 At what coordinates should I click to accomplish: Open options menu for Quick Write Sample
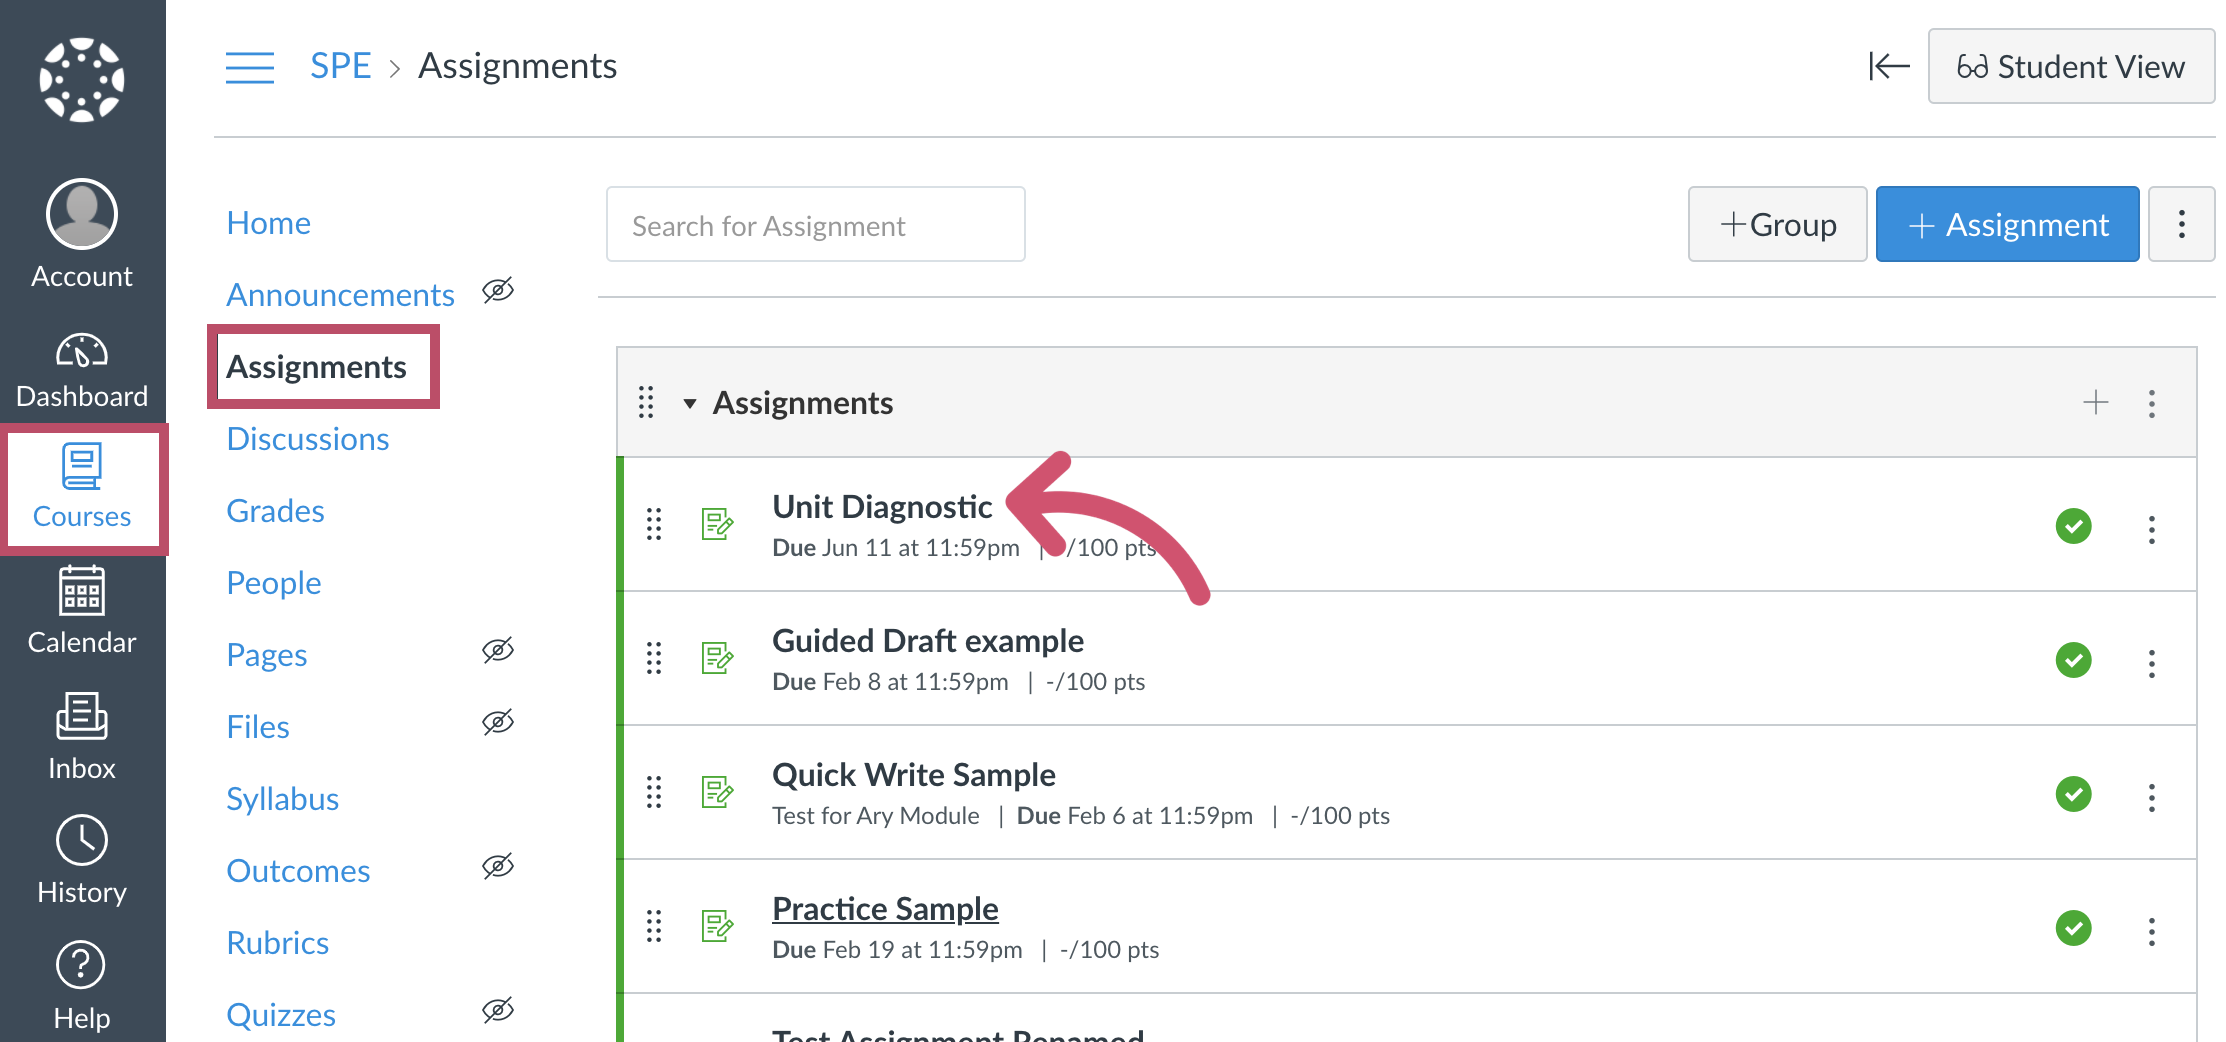(2152, 797)
